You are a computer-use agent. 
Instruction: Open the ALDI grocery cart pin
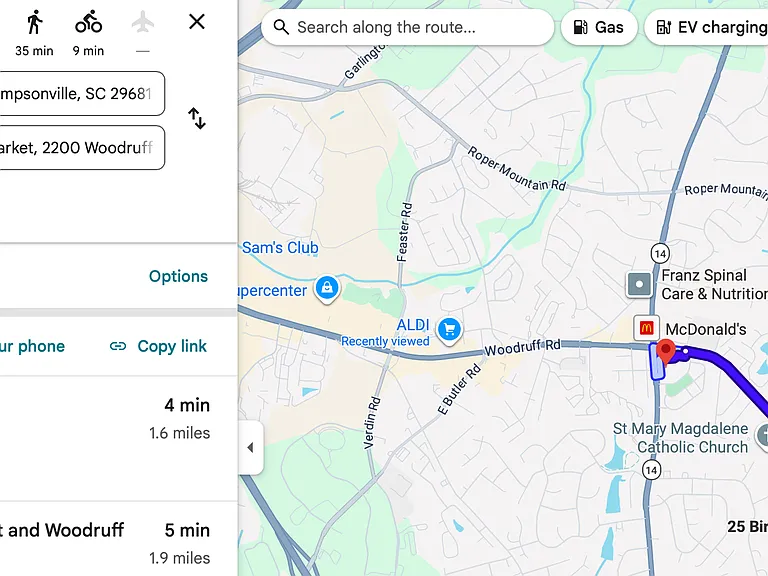(x=450, y=330)
